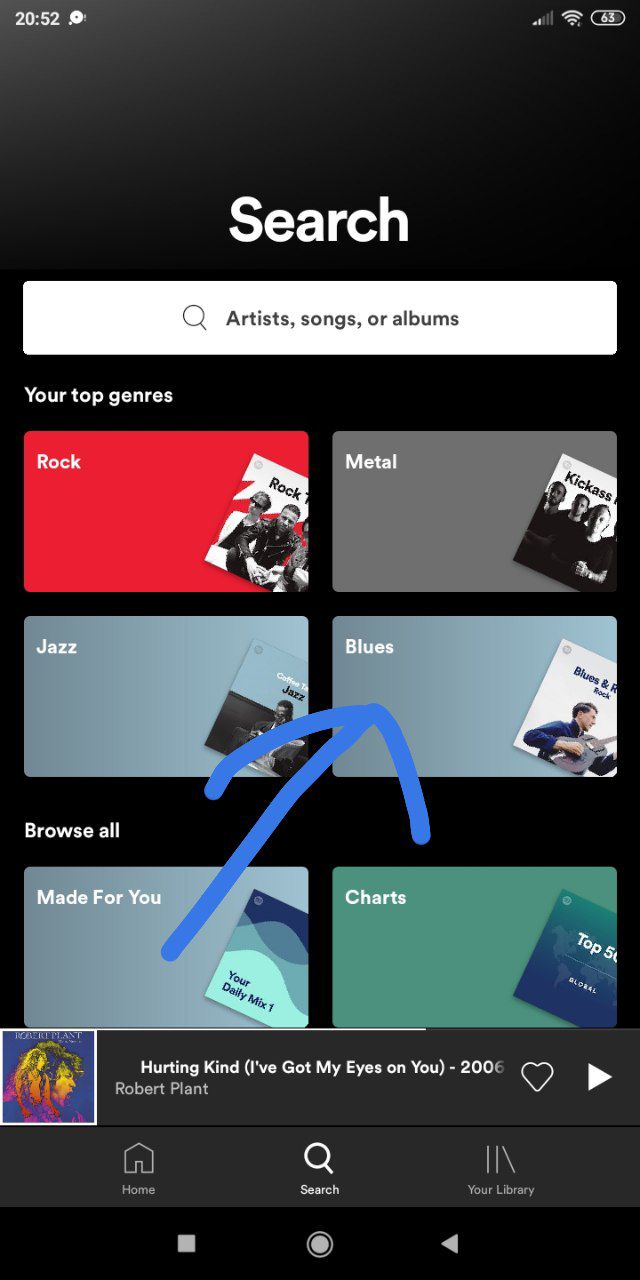Open the Blues genre tile
Image resolution: width=640 pixels, height=1280 pixels.
tap(474, 696)
